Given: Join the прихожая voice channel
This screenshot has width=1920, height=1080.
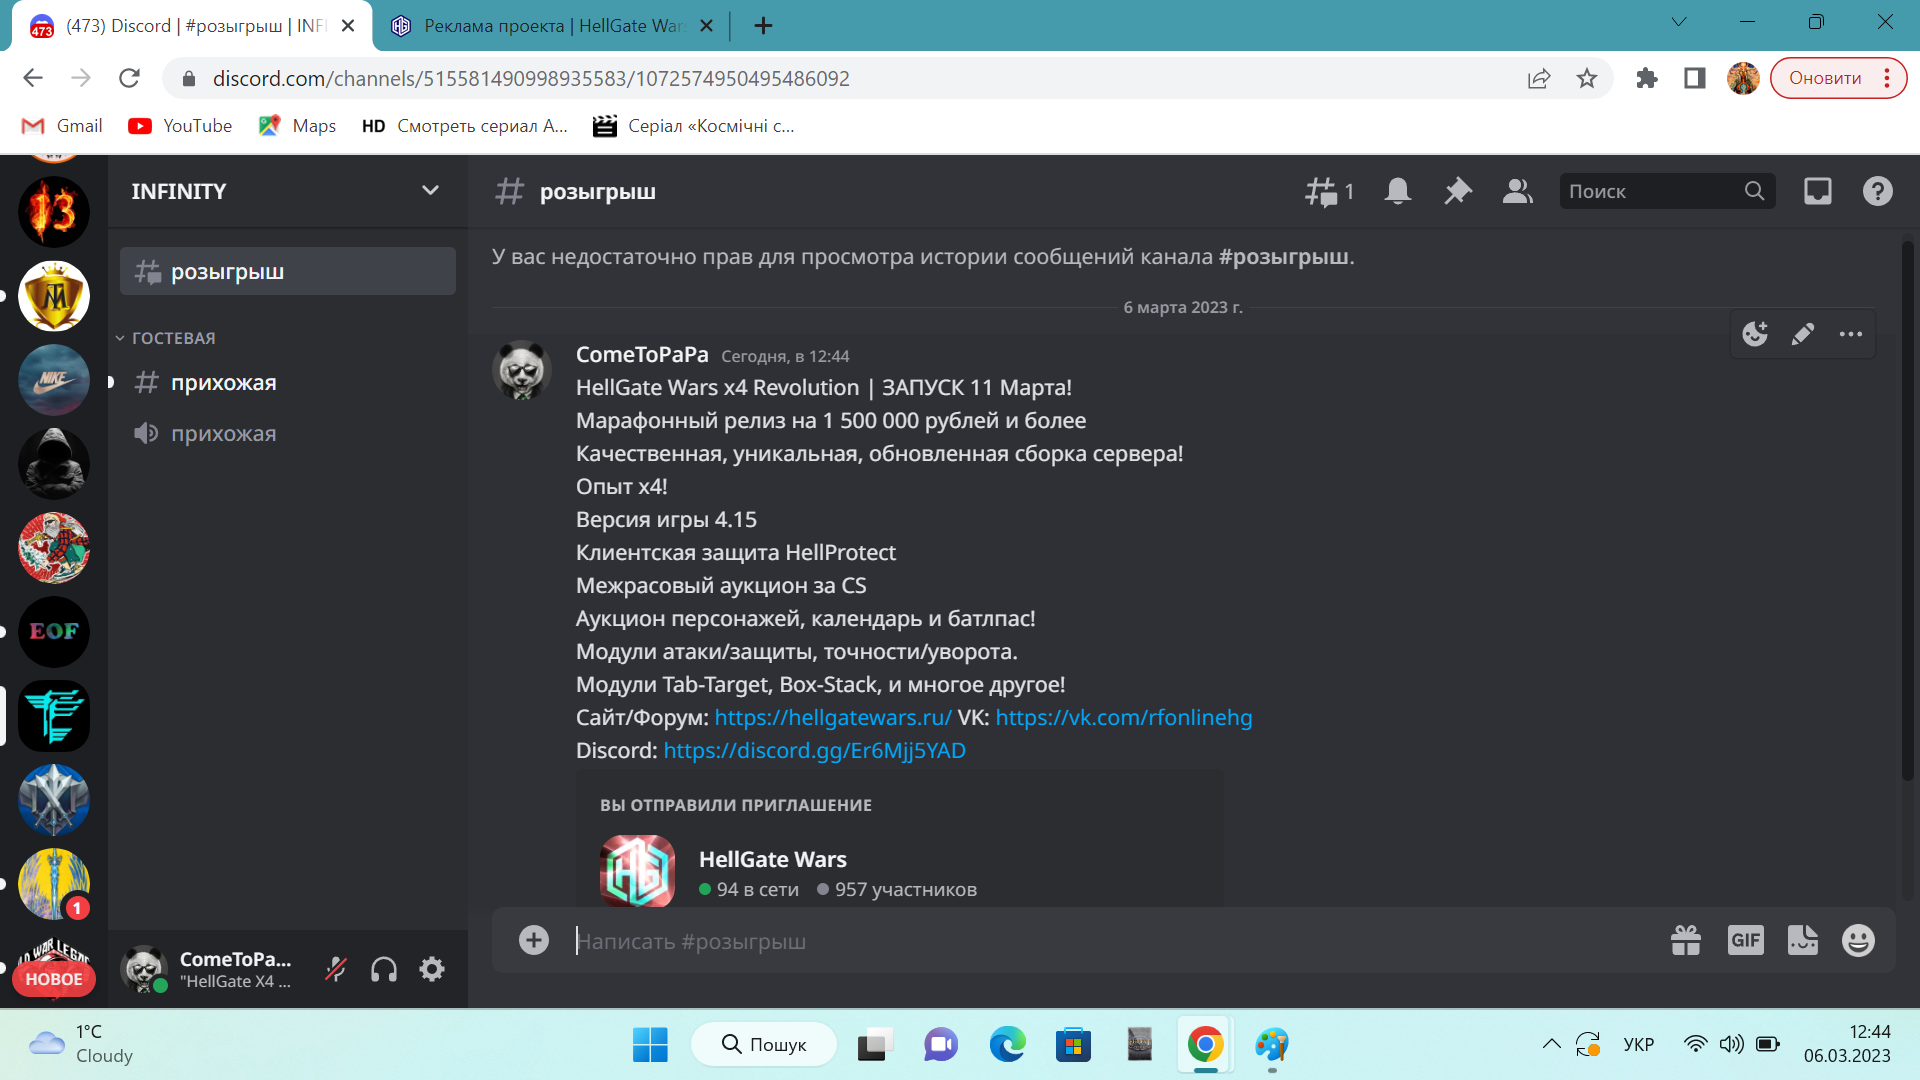Looking at the screenshot, I should pyautogui.click(x=288, y=433).
